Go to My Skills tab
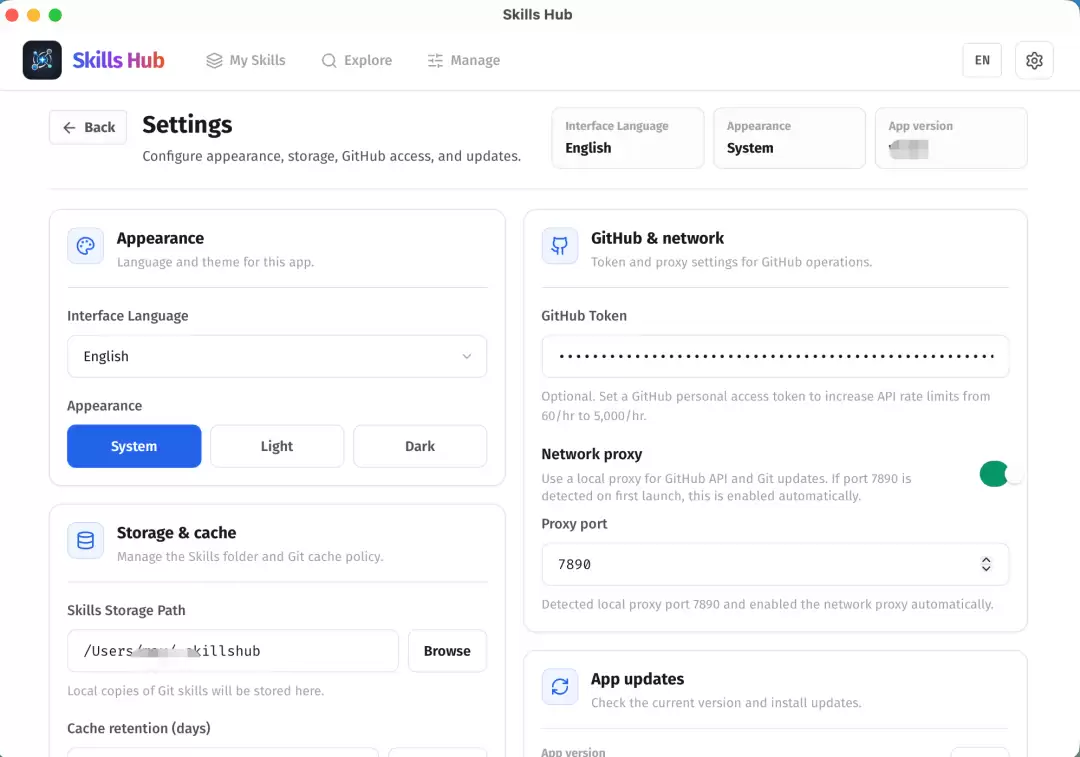This screenshot has width=1080, height=757. [x=246, y=61]
